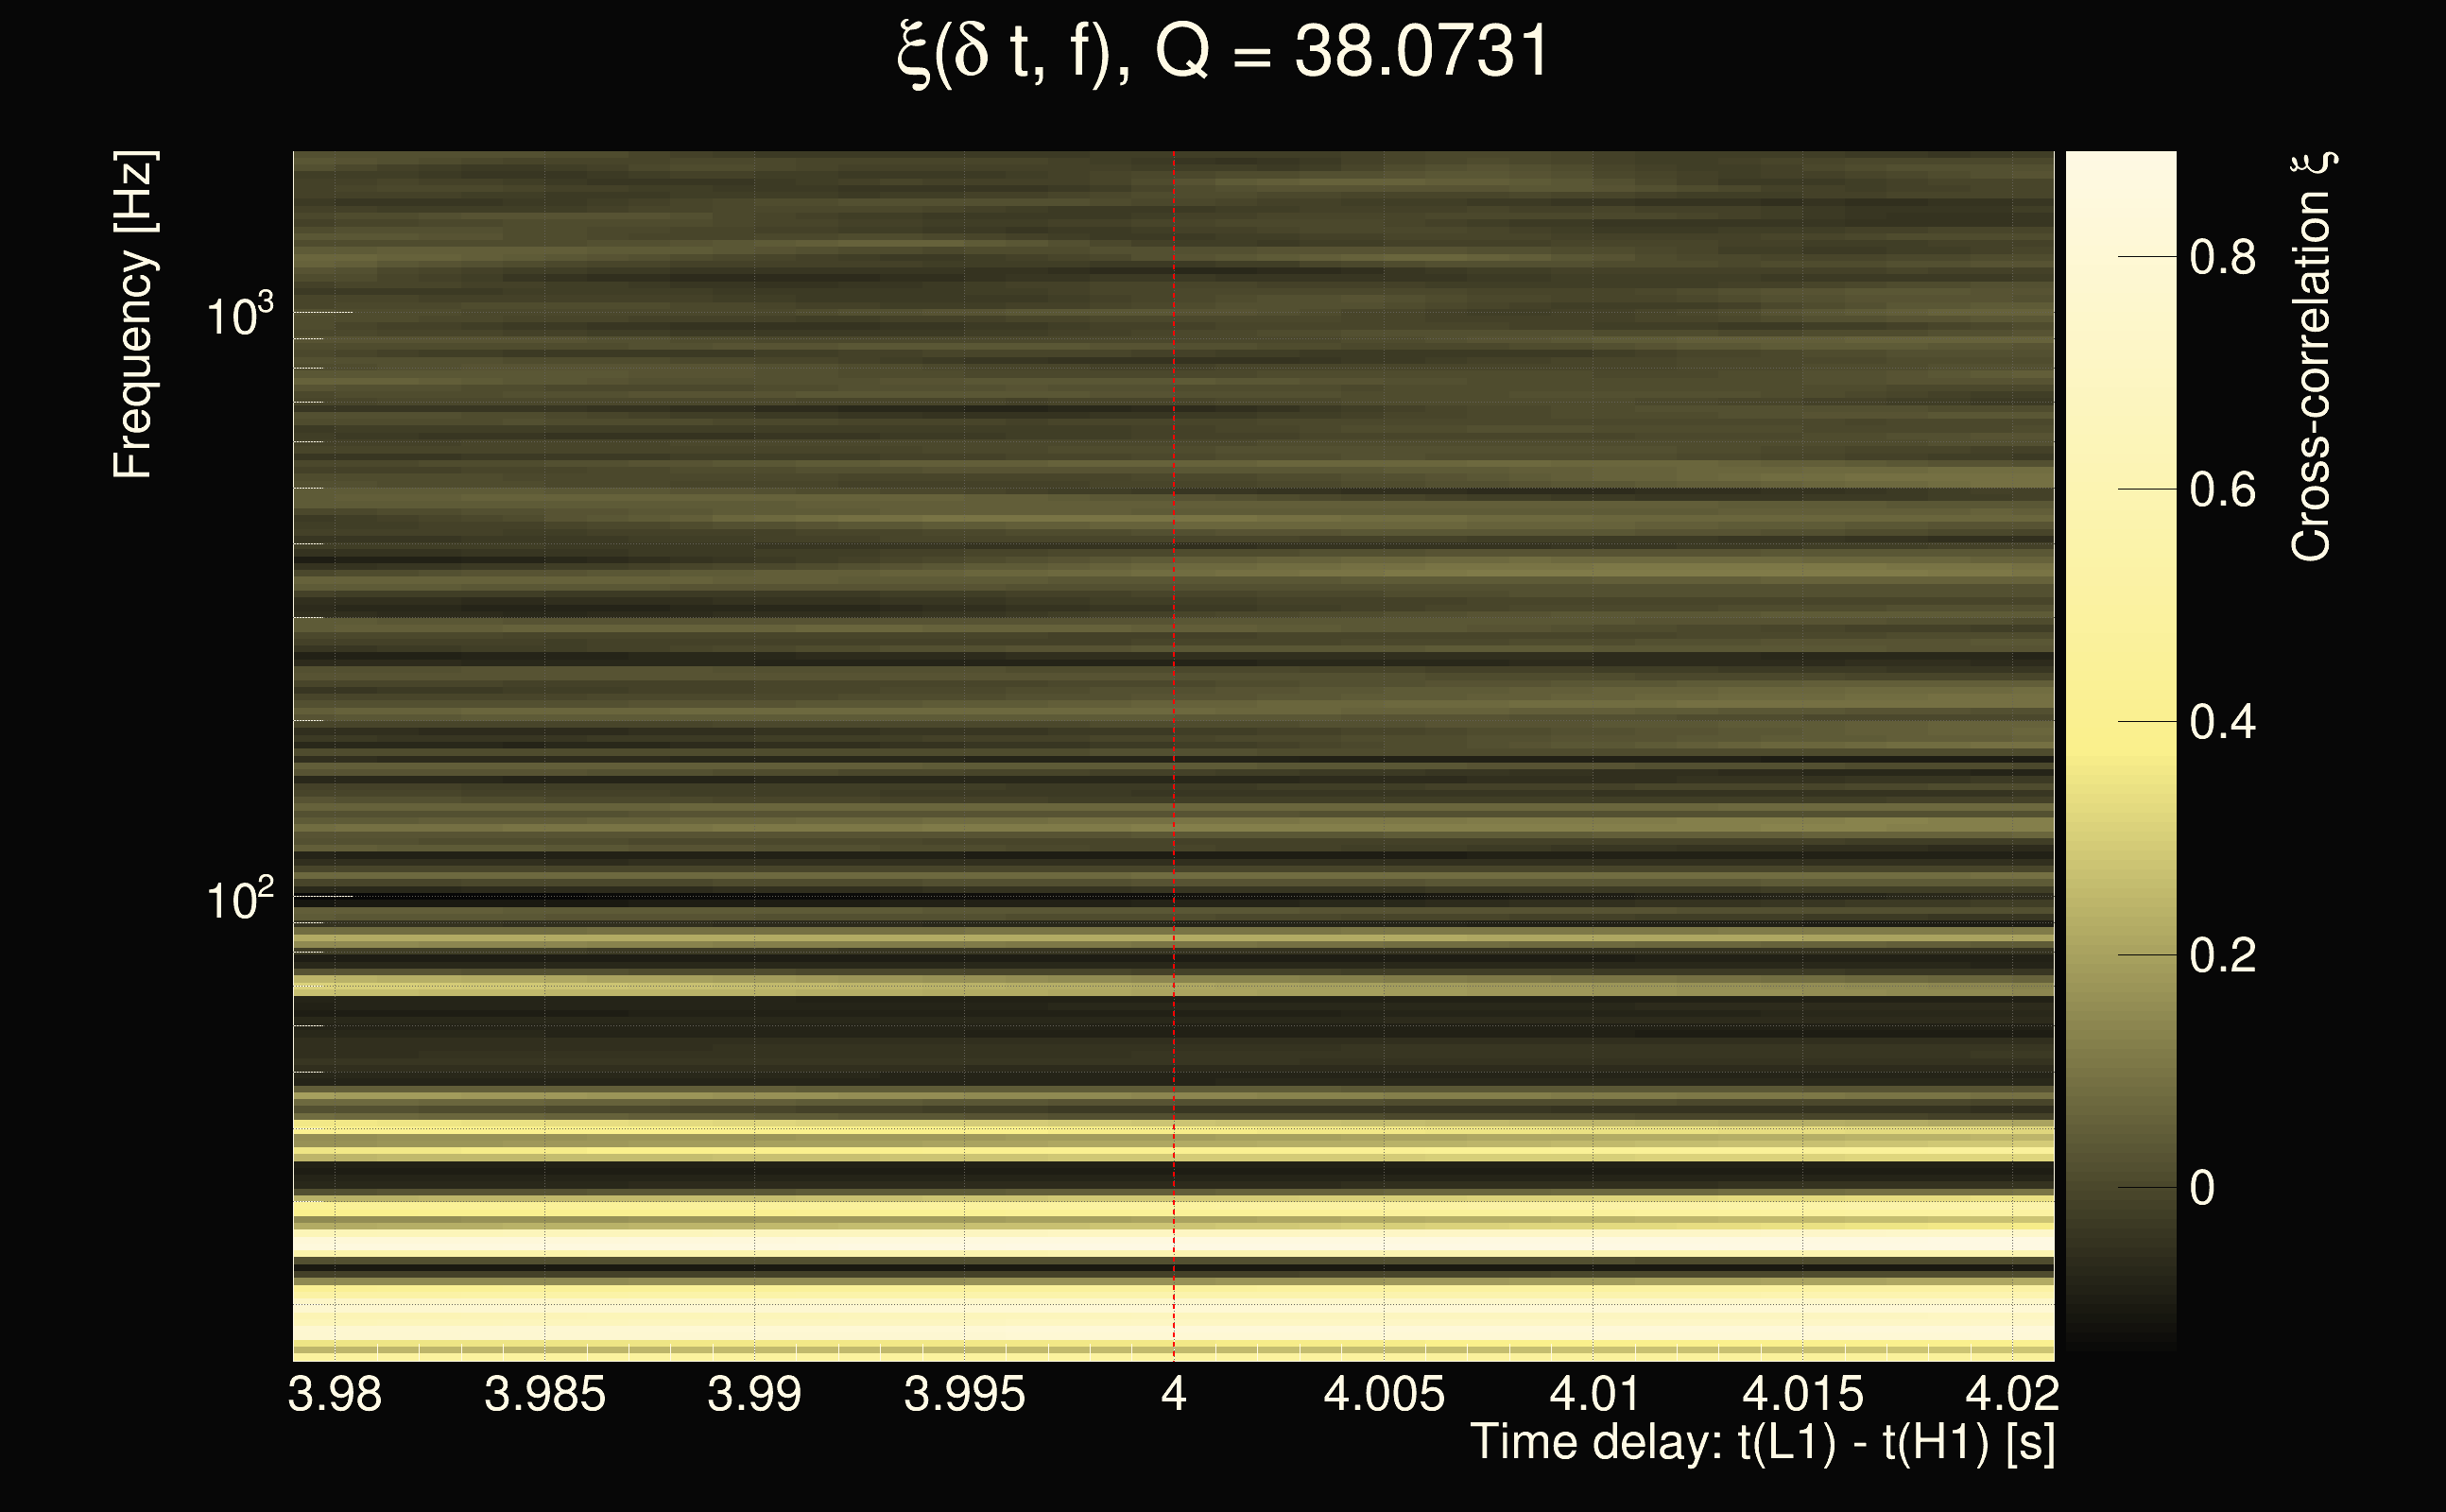Click the 4.015 x-axis tick label

pos(1803,1394)
